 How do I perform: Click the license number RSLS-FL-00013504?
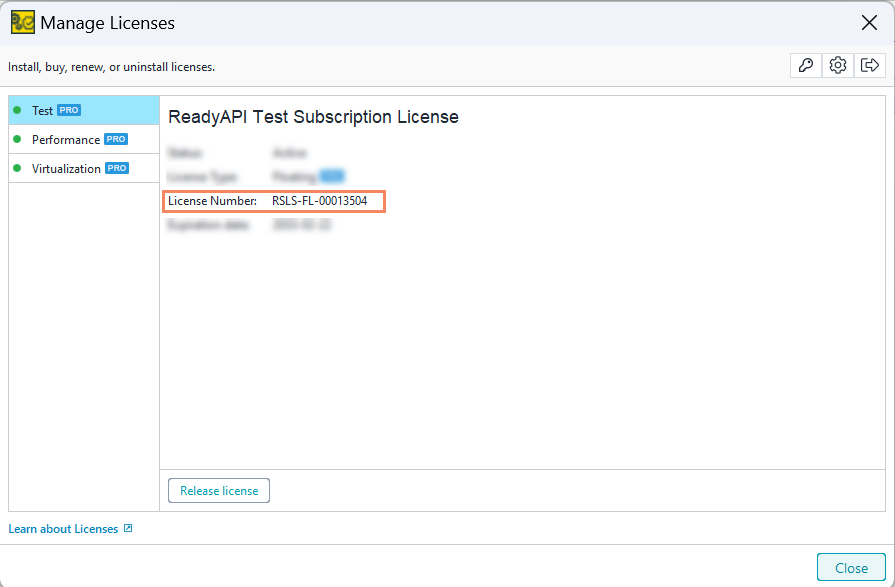[x=320, y=201]
